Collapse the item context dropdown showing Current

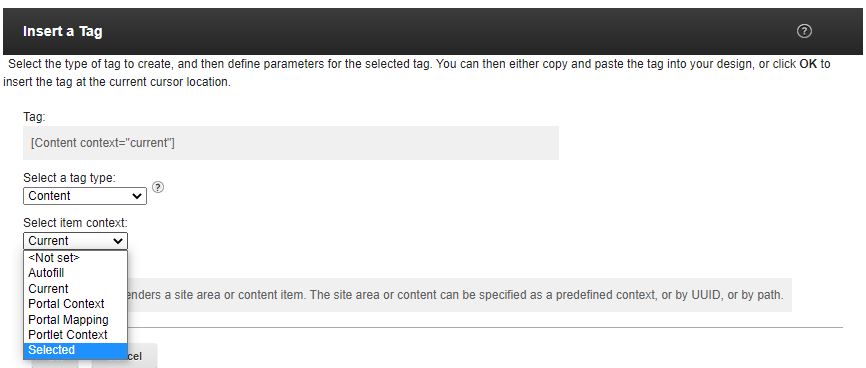pyautogui.click(x=76, y=241)
